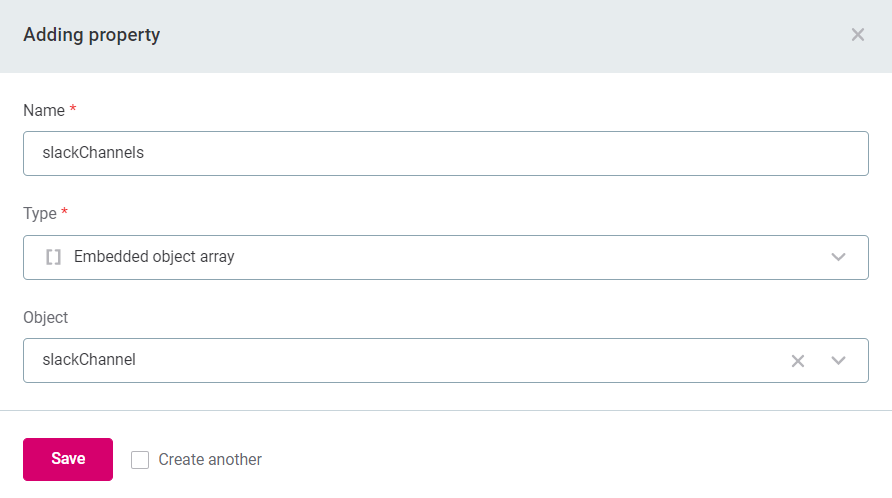Focus the Name input field
This screenshot has width=892, height=498.
tap(445, 154)
